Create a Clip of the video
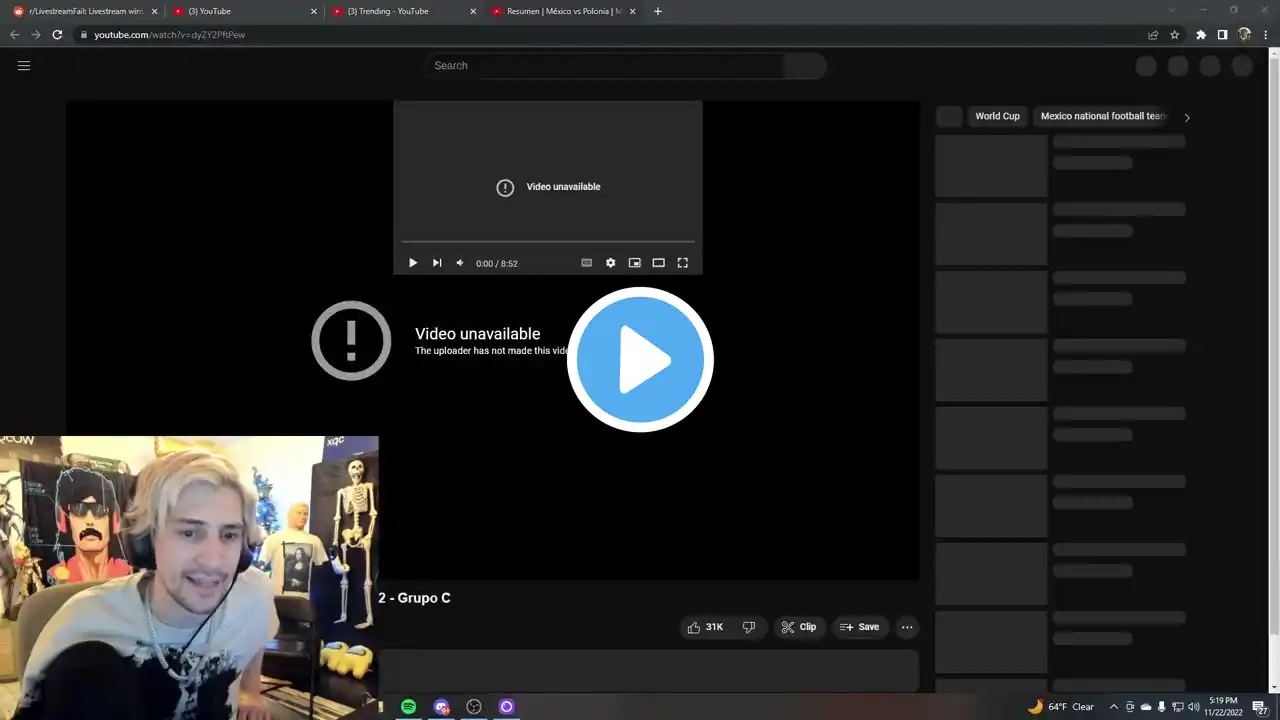This screenshot has width=1280, height=720. pyautogui.click(x=799, y=627)
